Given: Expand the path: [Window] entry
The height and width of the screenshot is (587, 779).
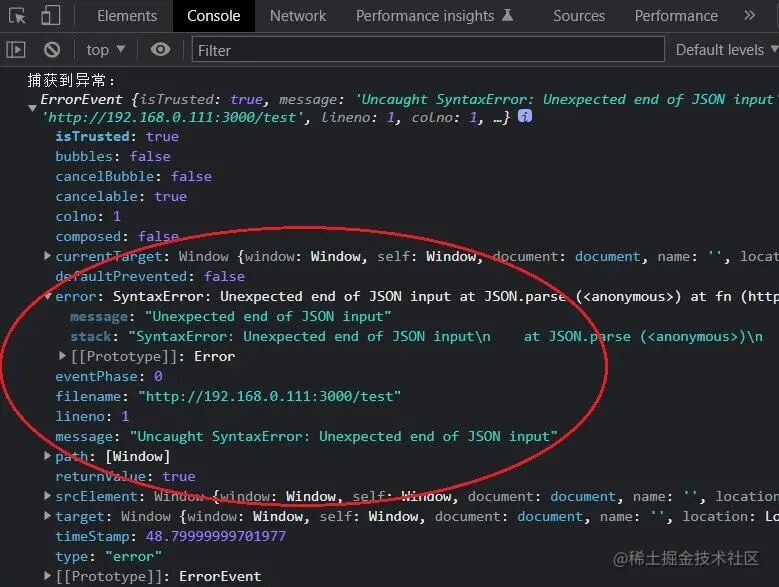Looking at the screenshot, I should (x=47, y=455).
